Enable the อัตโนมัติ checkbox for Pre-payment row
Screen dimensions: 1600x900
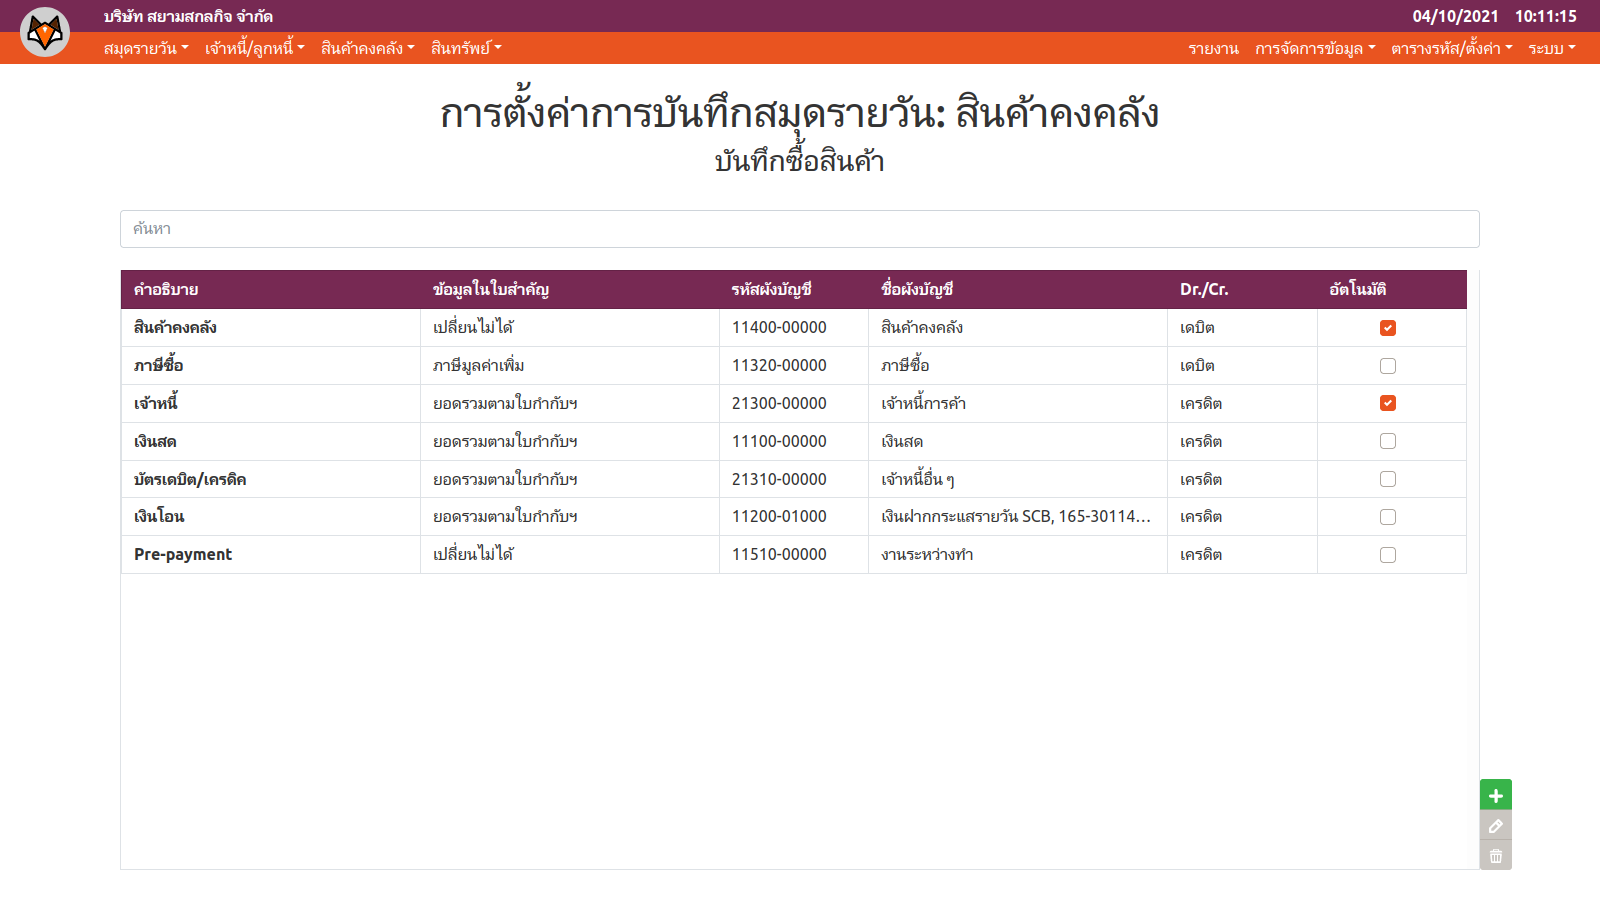coord(1387,555)
